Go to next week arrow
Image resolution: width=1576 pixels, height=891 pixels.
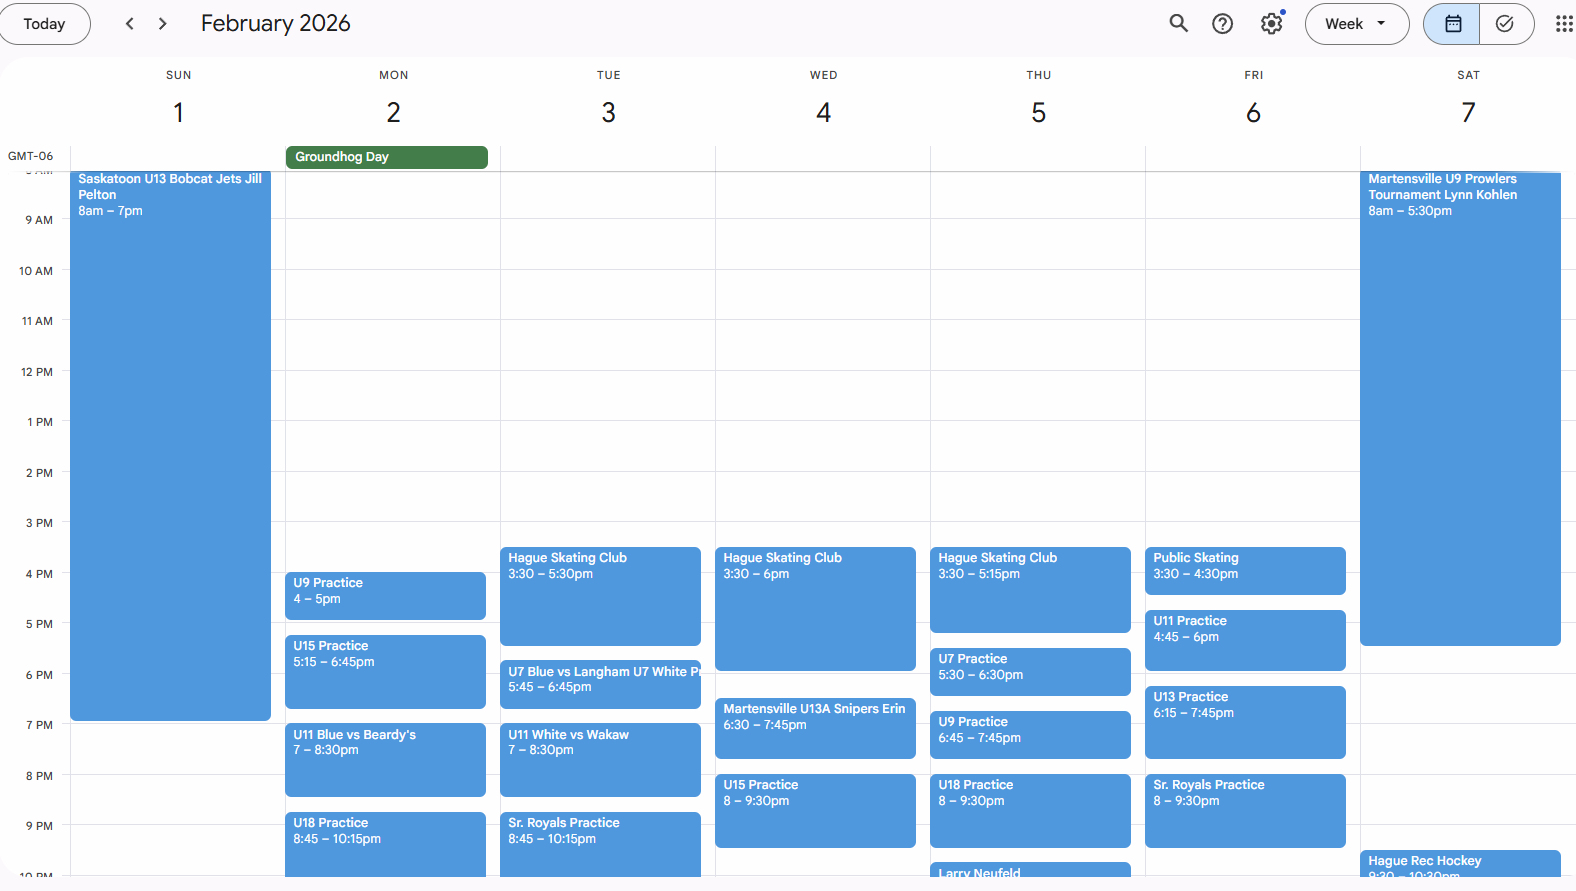(x=163, y=24)
